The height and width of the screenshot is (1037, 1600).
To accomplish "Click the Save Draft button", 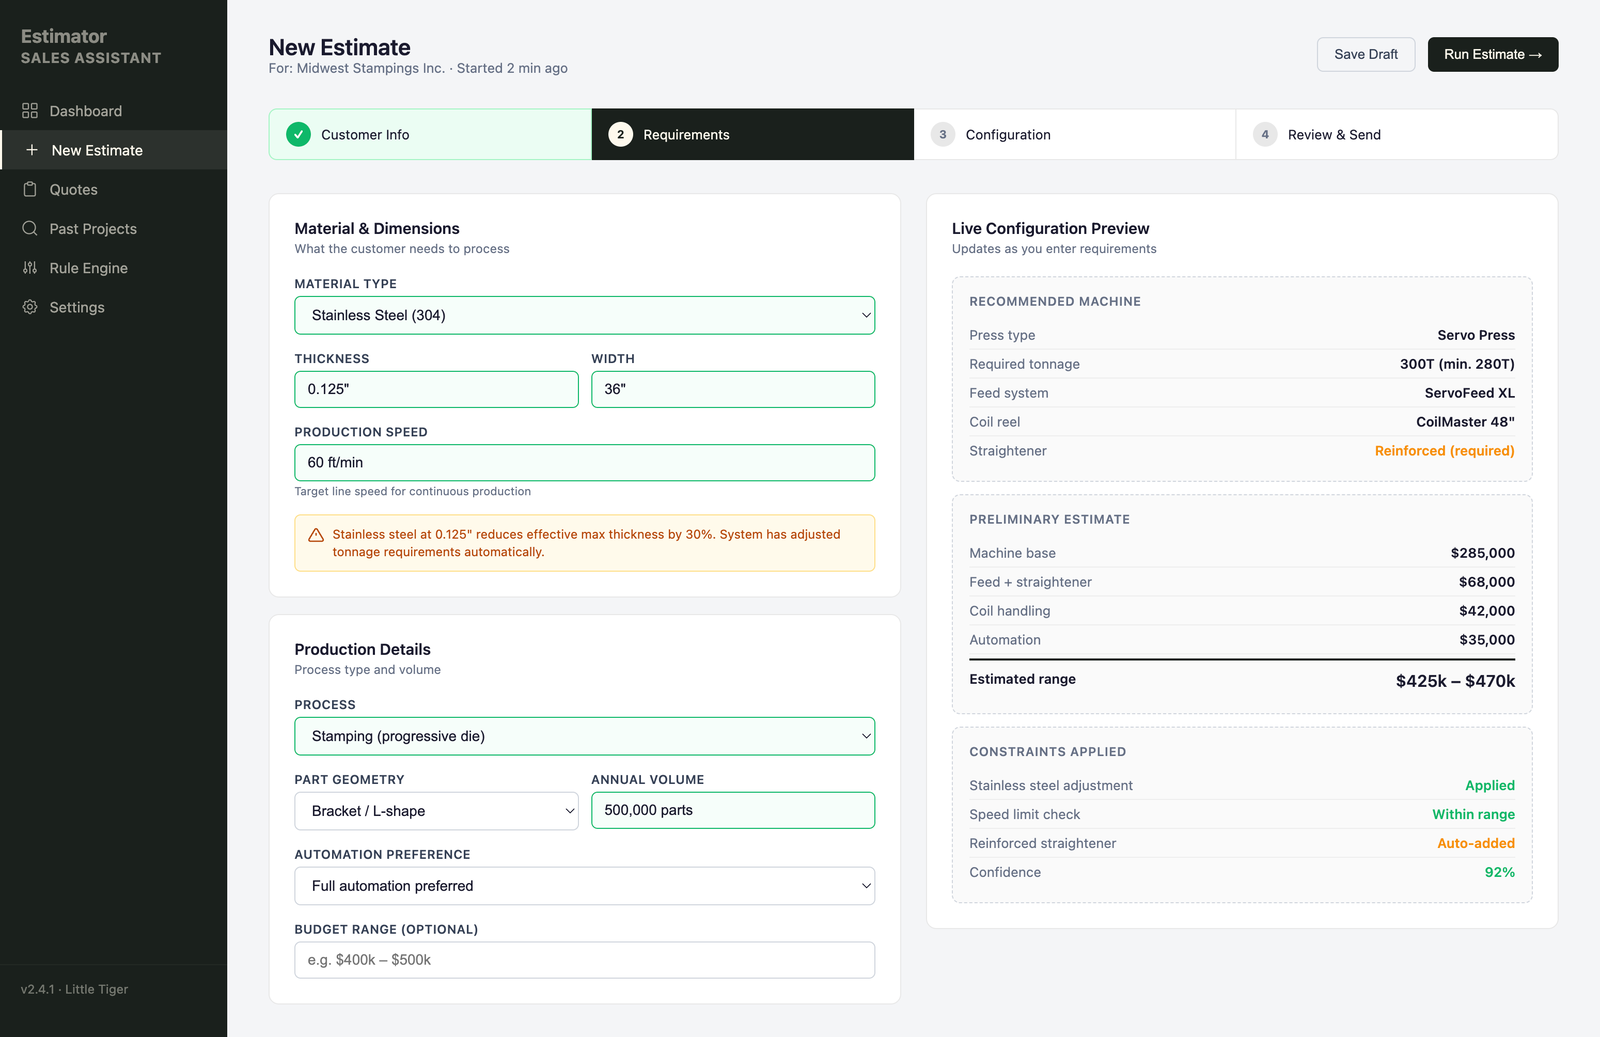I will [1365, 54].
